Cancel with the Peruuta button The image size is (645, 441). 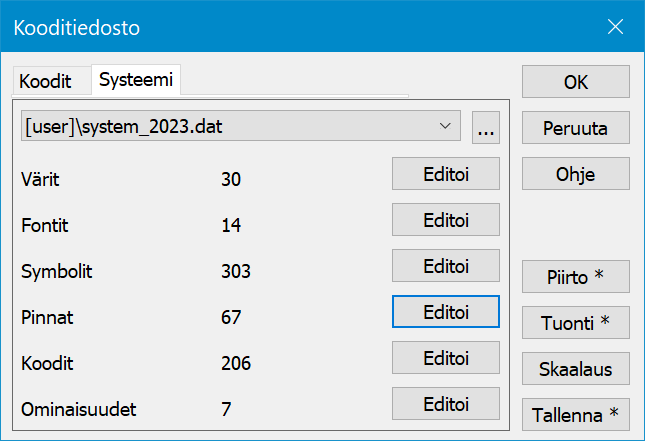[576, 128]
